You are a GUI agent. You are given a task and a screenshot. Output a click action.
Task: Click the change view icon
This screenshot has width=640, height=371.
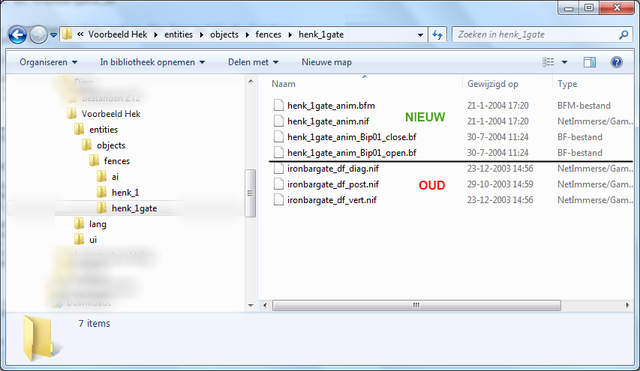pos(548,62)
